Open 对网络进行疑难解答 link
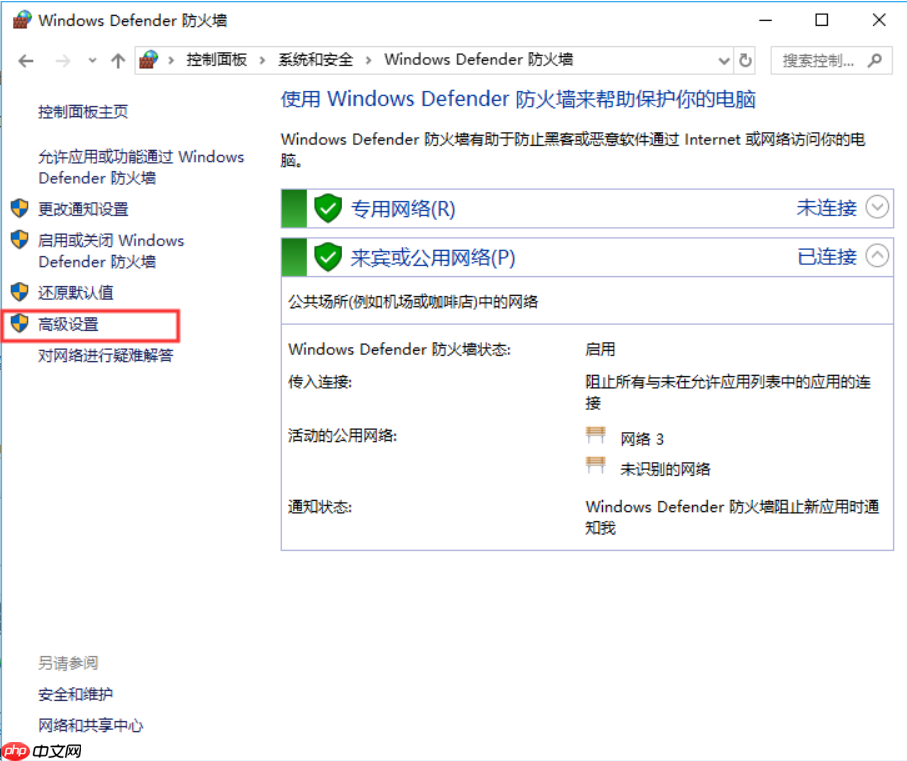The width and height of the screenshot is (907, 761). click(105, 355)
